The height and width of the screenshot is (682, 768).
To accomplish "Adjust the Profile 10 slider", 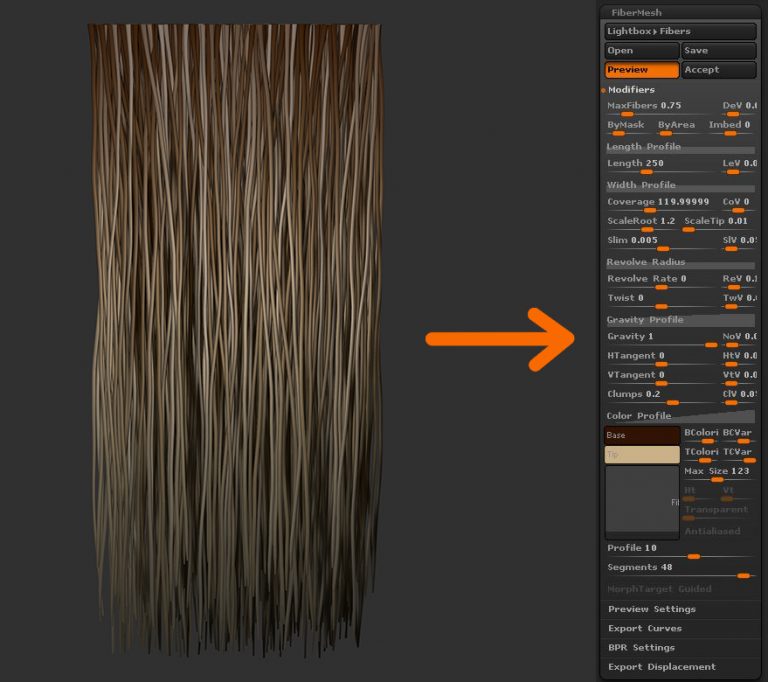I will pyautogui.click(x=679, y=551).
